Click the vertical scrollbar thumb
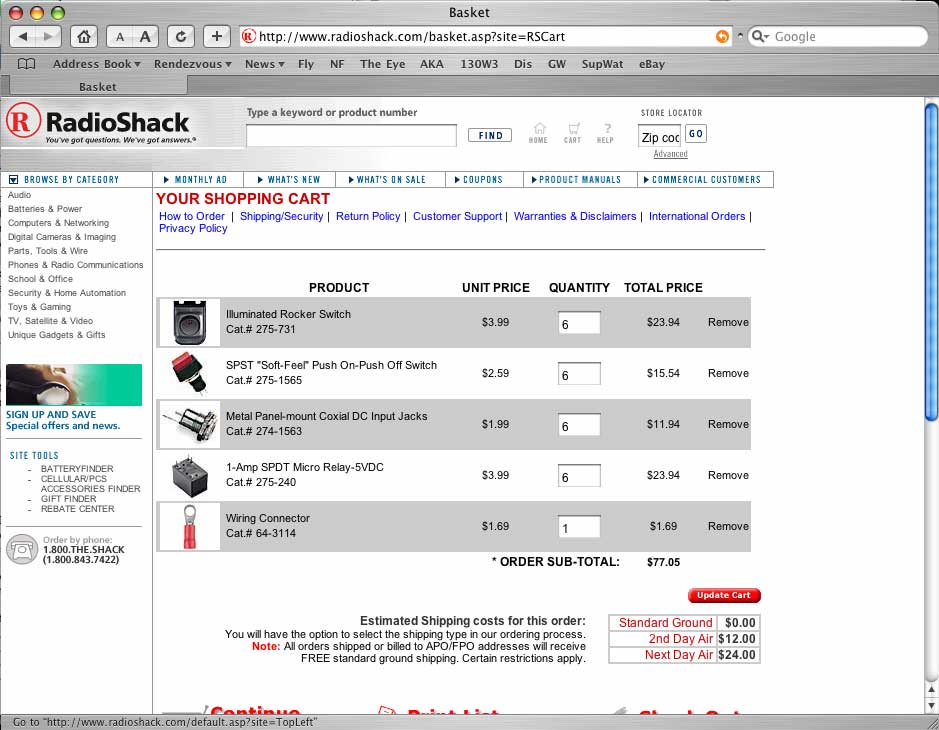 931,262
